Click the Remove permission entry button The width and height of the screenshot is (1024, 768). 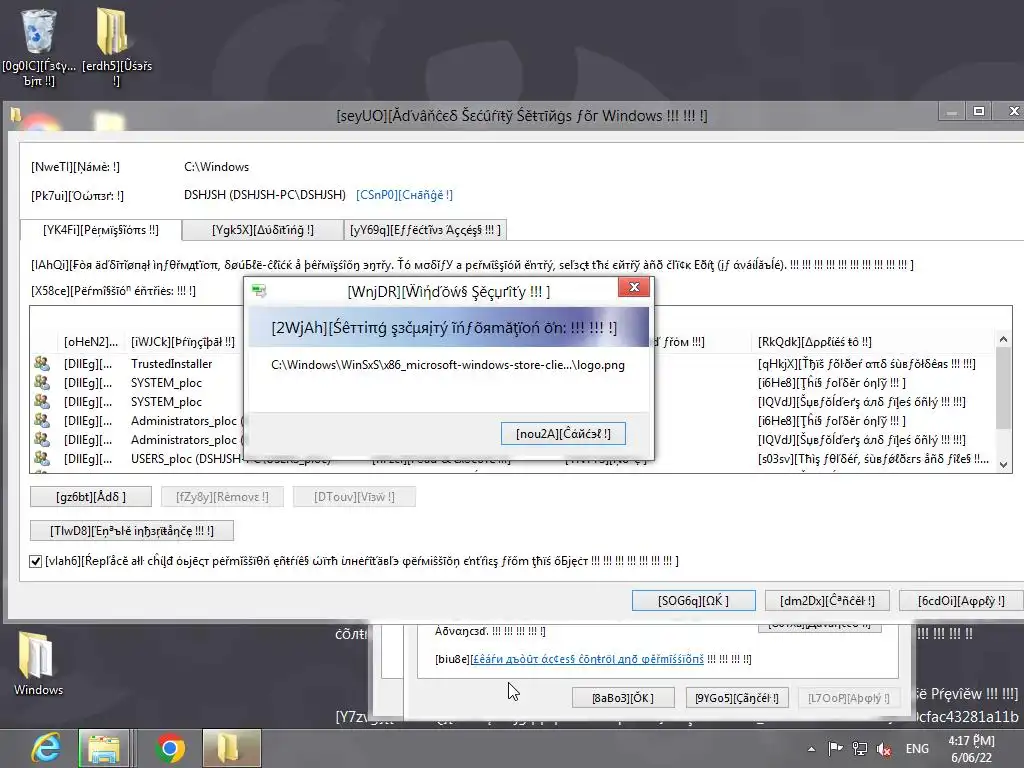(222, 496)
